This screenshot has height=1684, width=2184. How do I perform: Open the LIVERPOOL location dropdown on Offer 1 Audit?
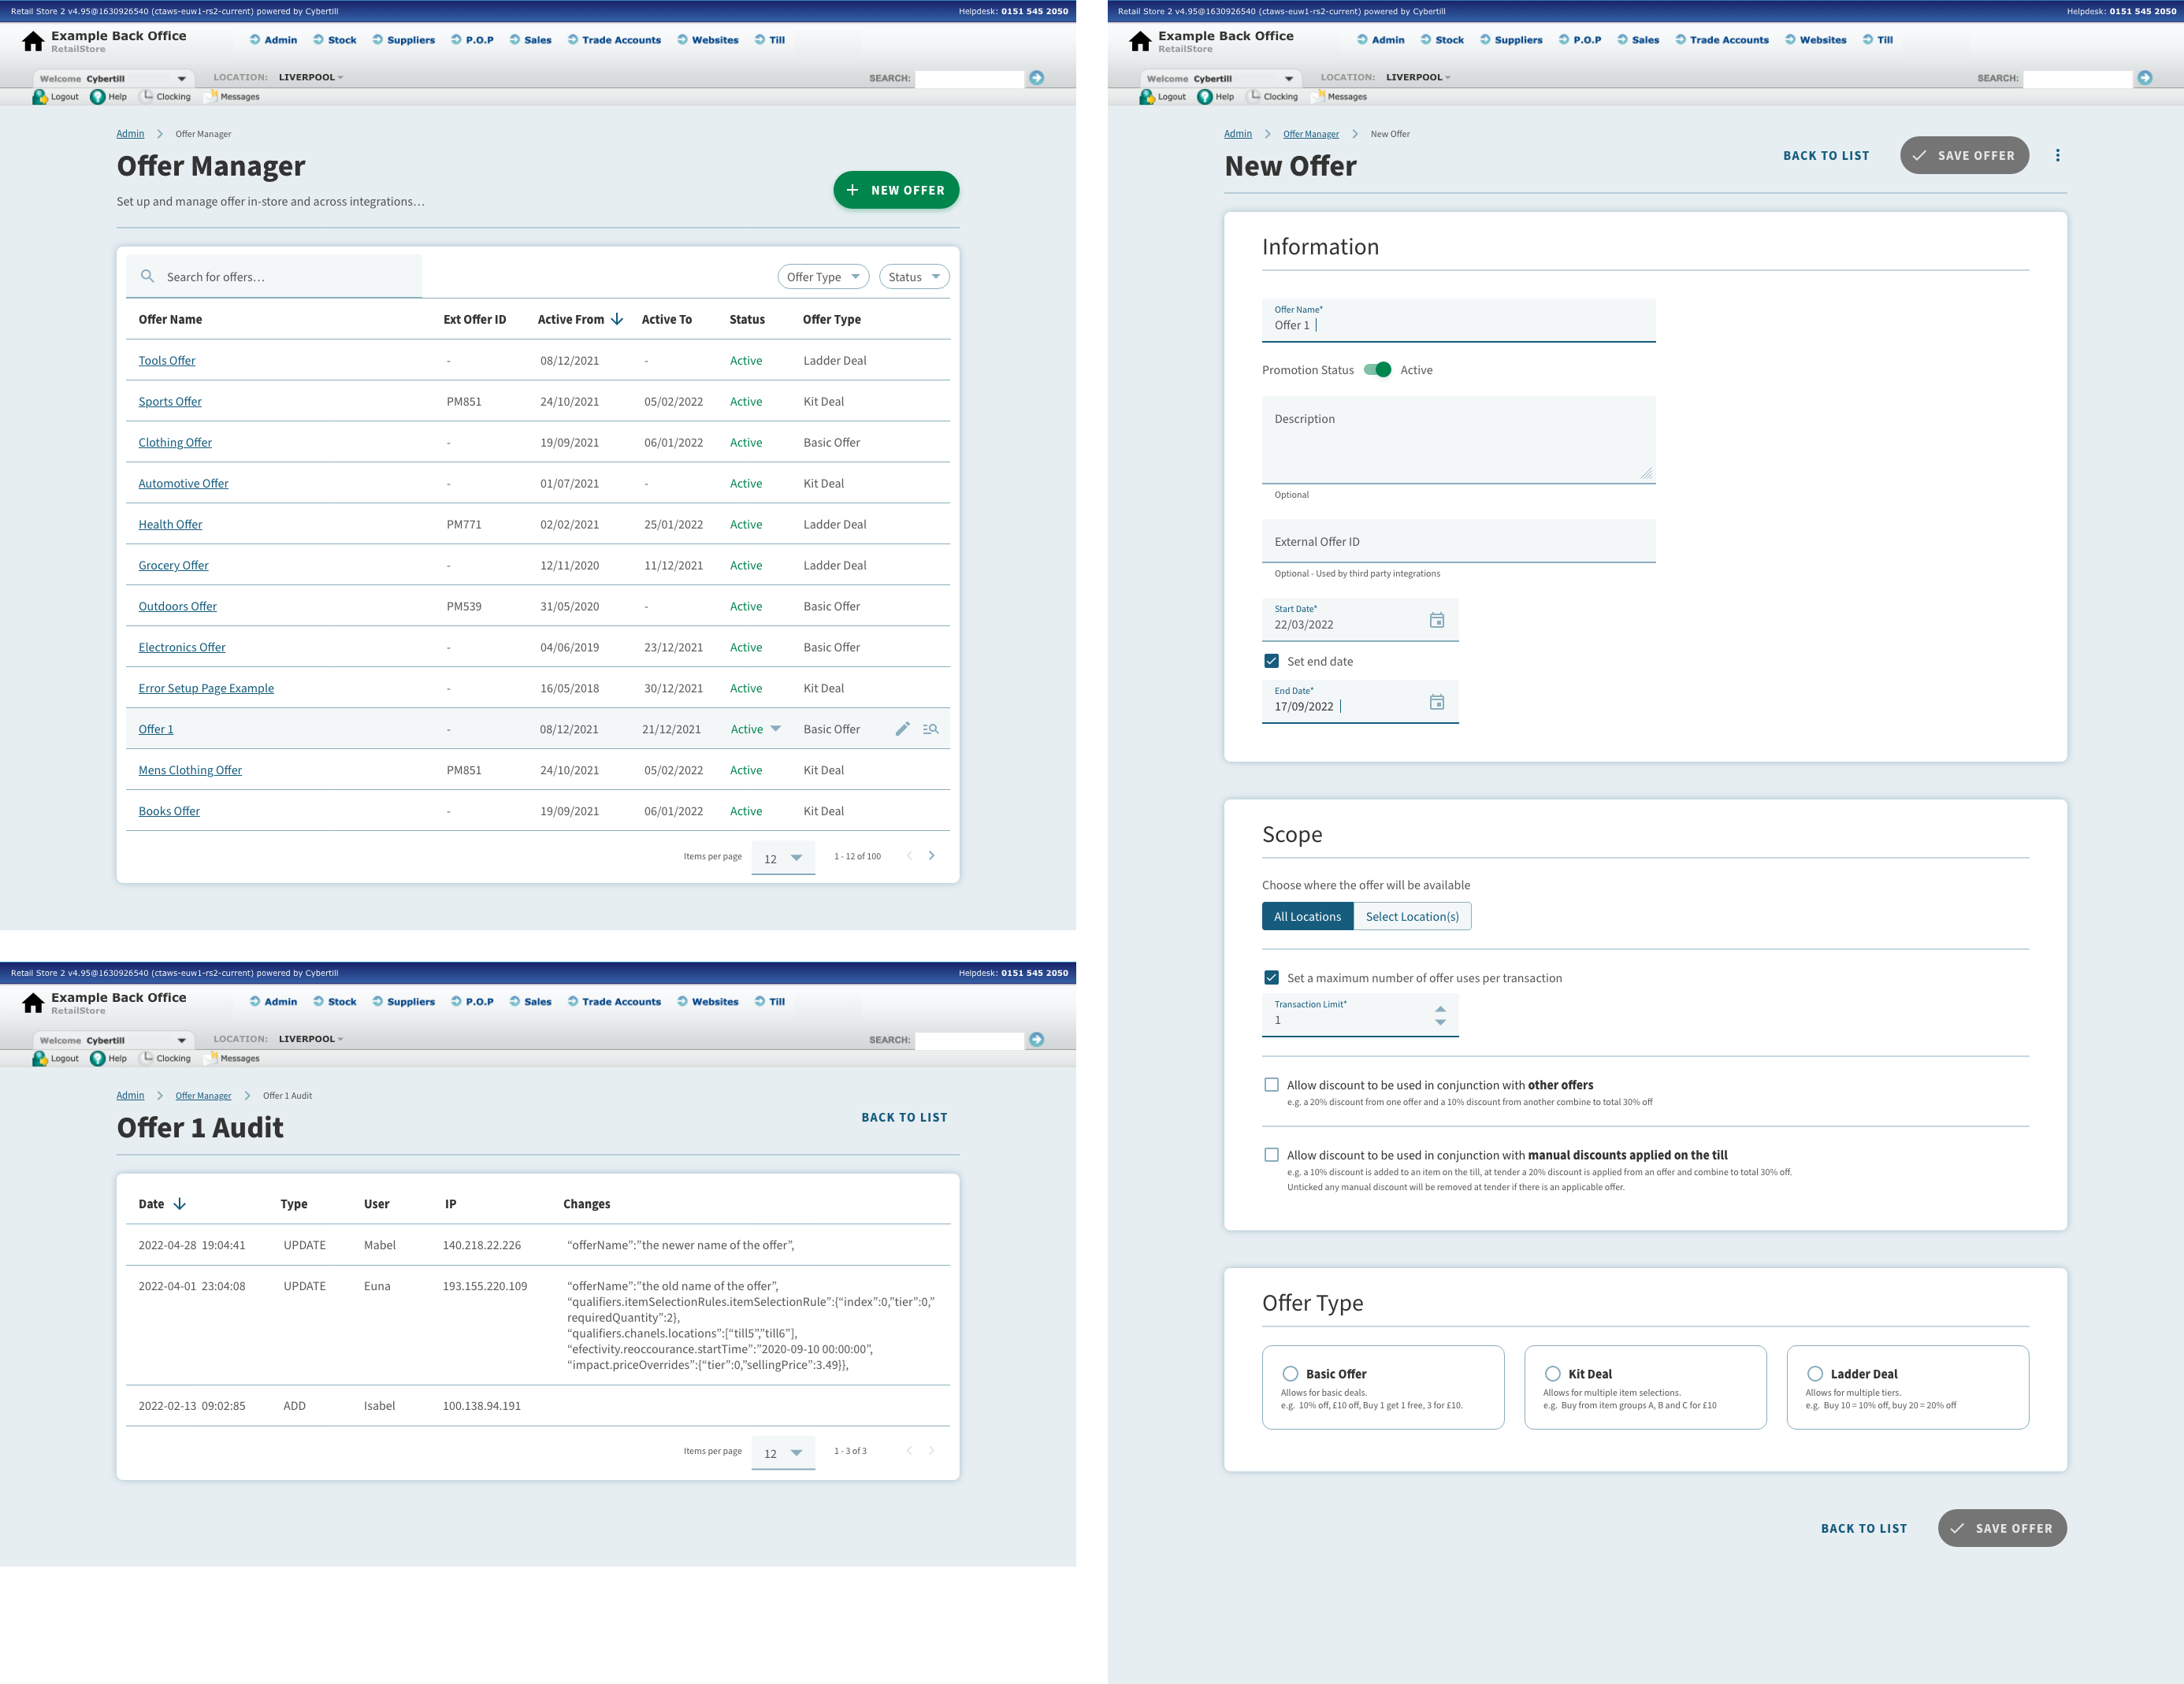point(311,1039)
